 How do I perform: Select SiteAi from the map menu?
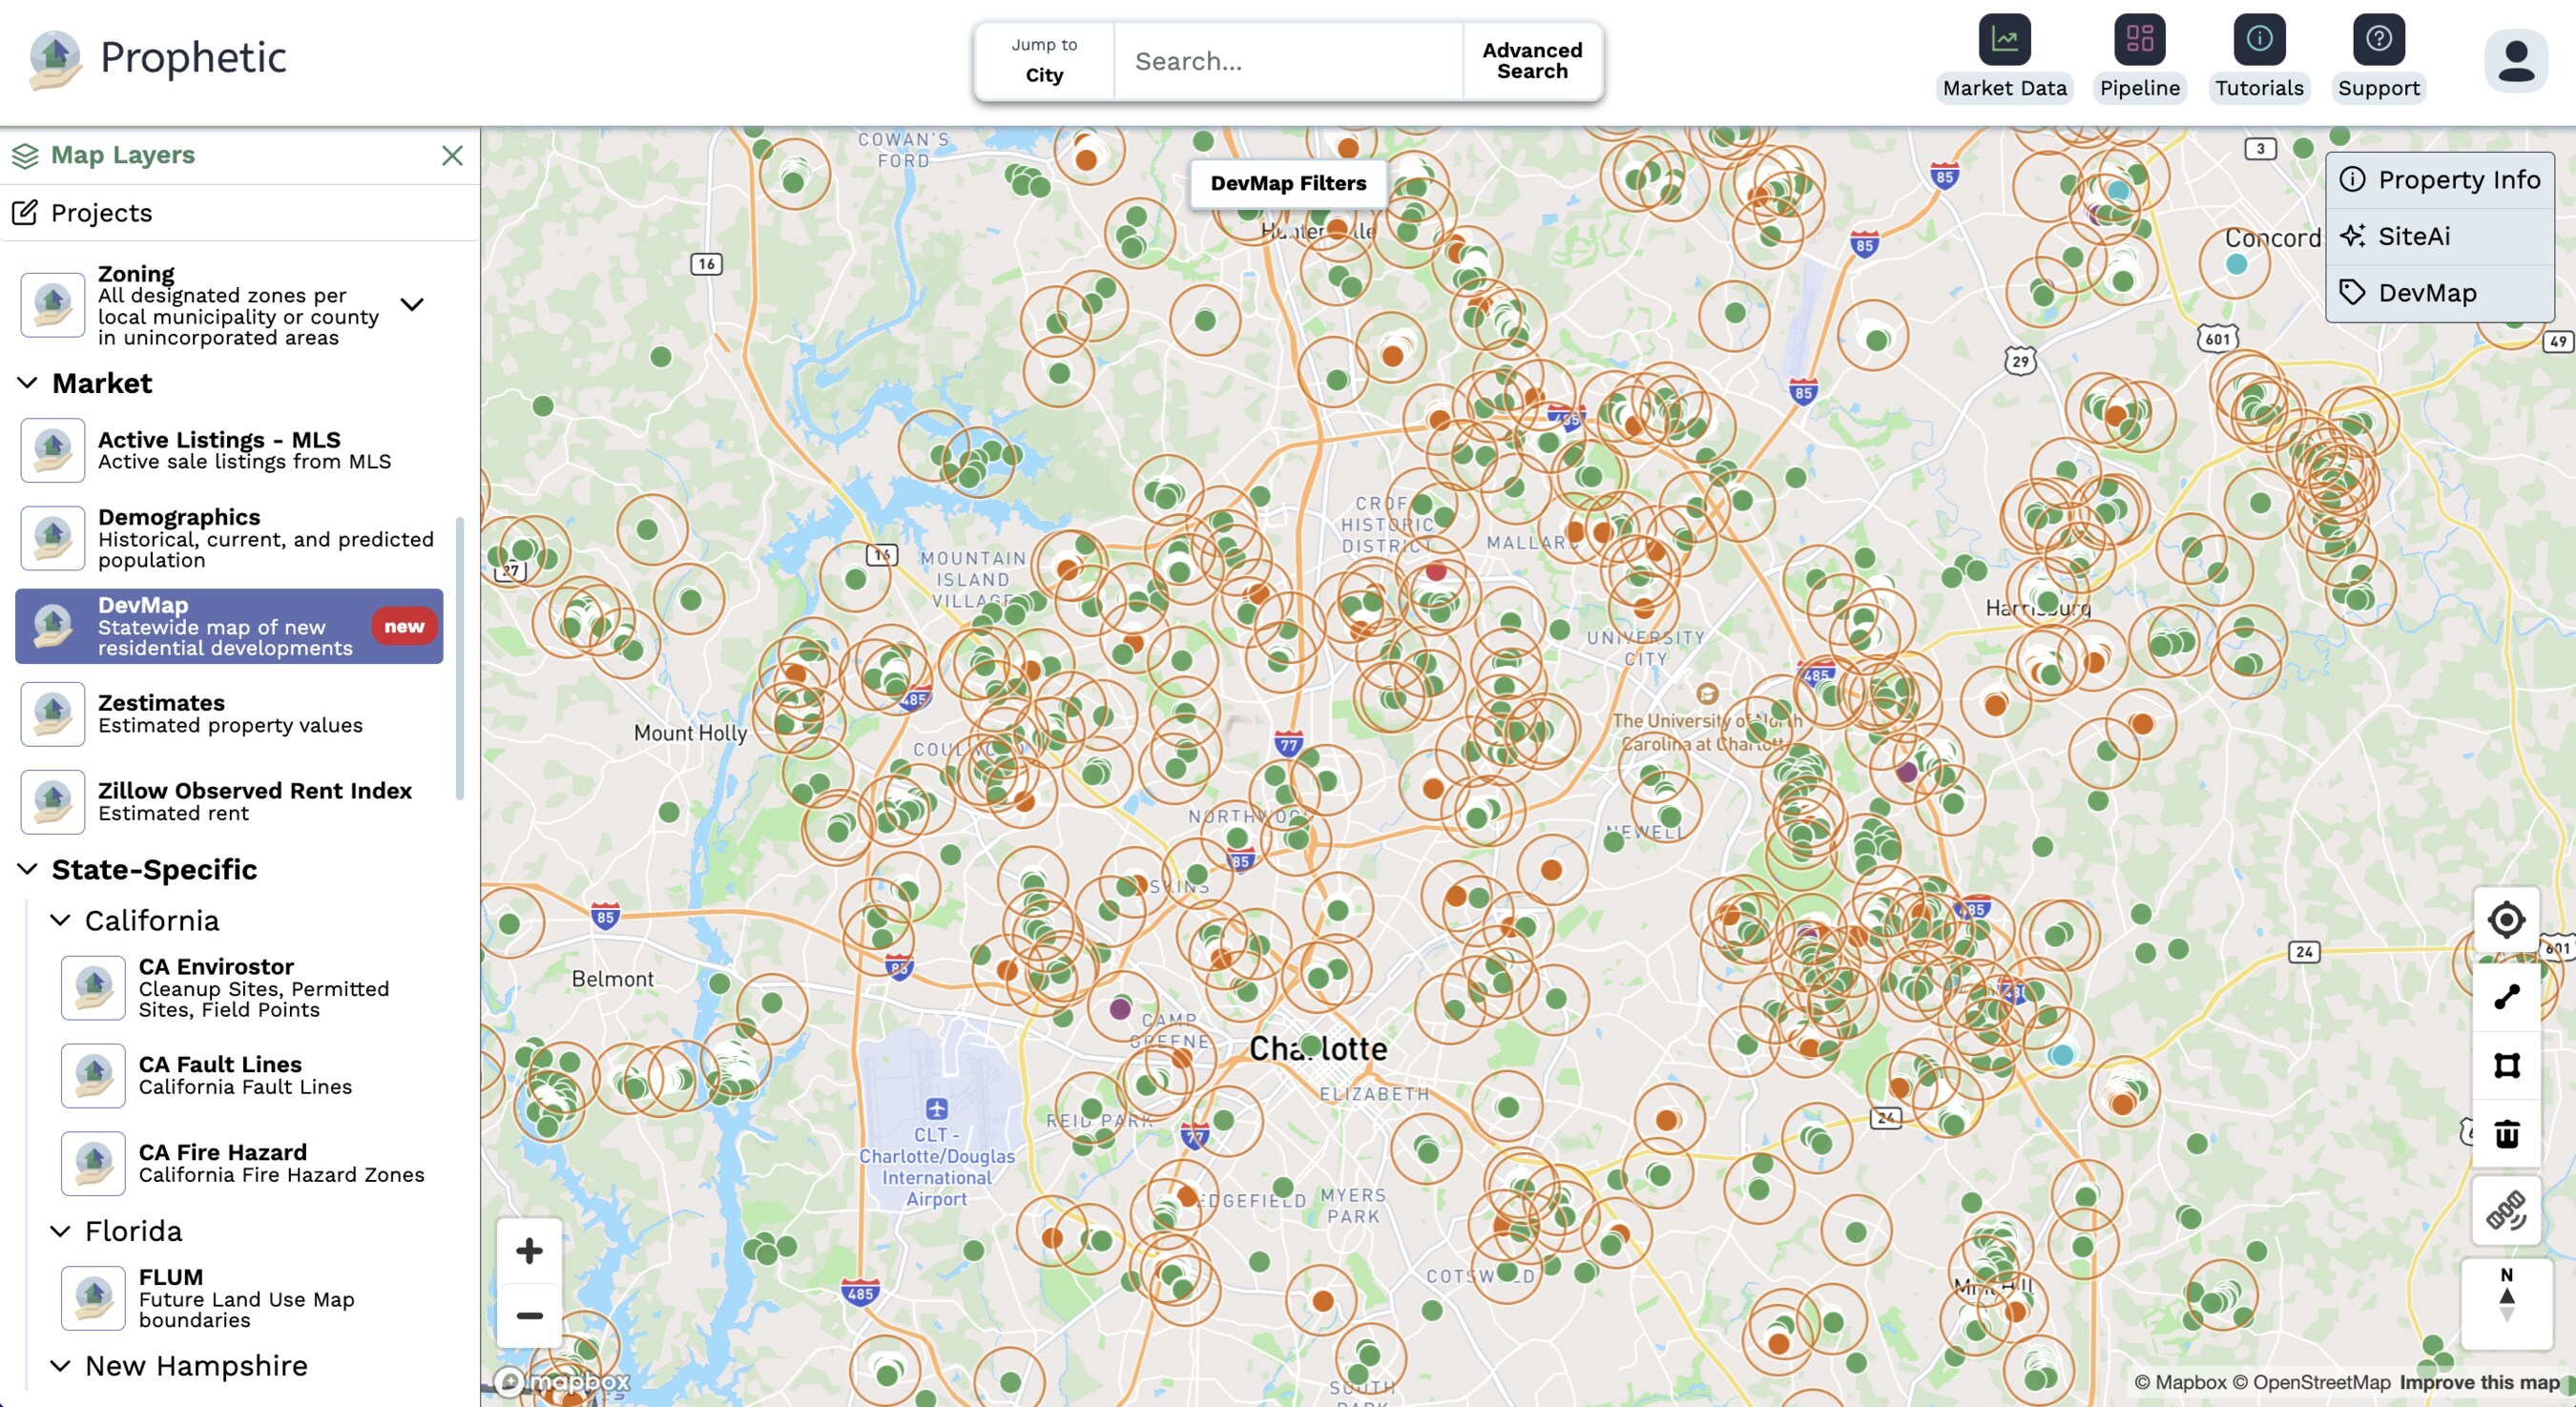pyautogui.click(x=2413, y=236)
